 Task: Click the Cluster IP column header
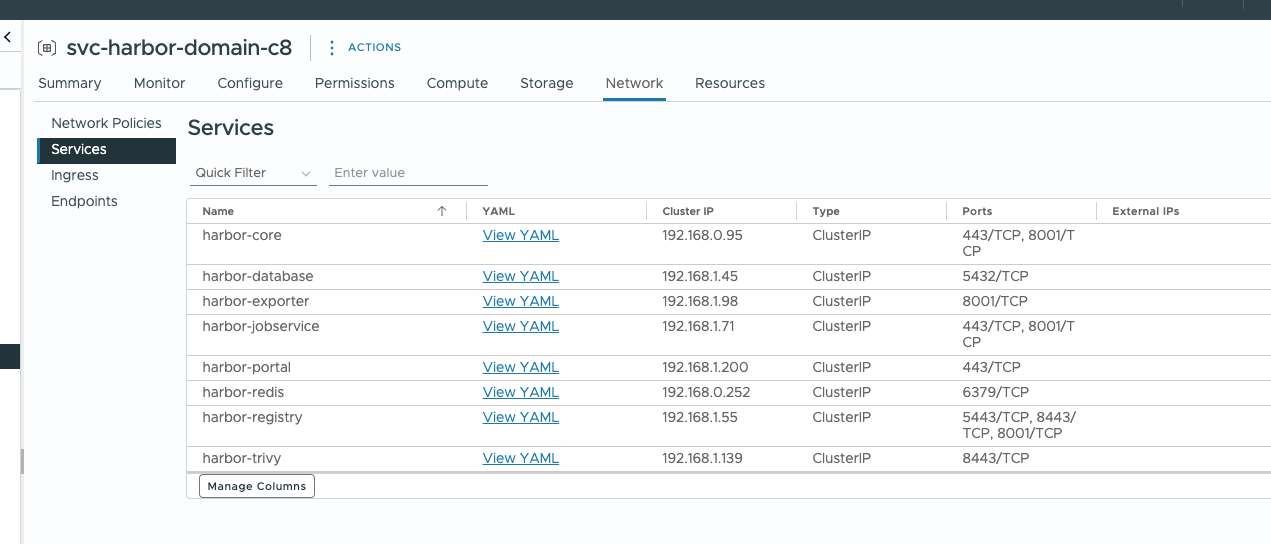(688, 211)
